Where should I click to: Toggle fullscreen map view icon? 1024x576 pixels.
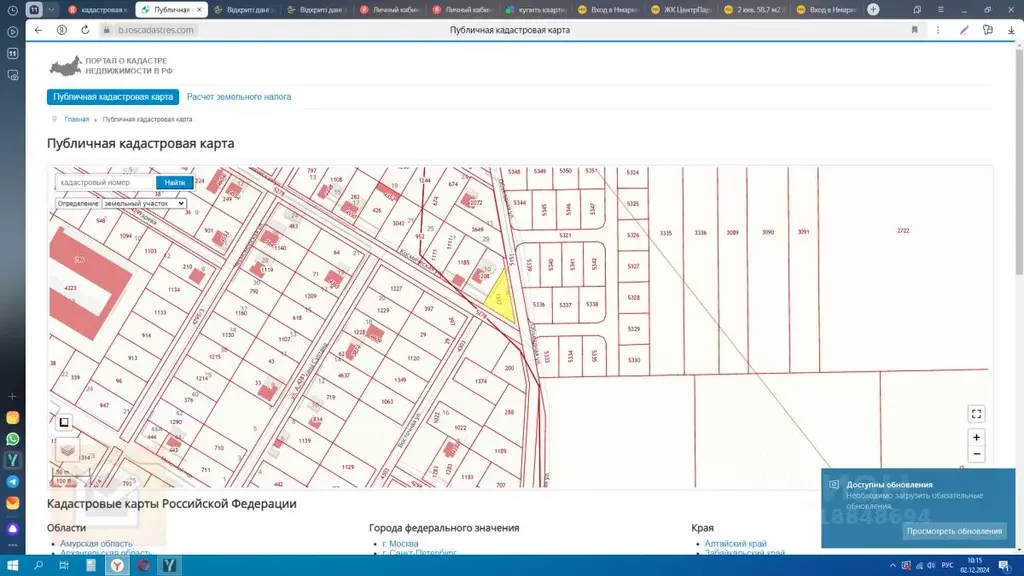(976, 414)
